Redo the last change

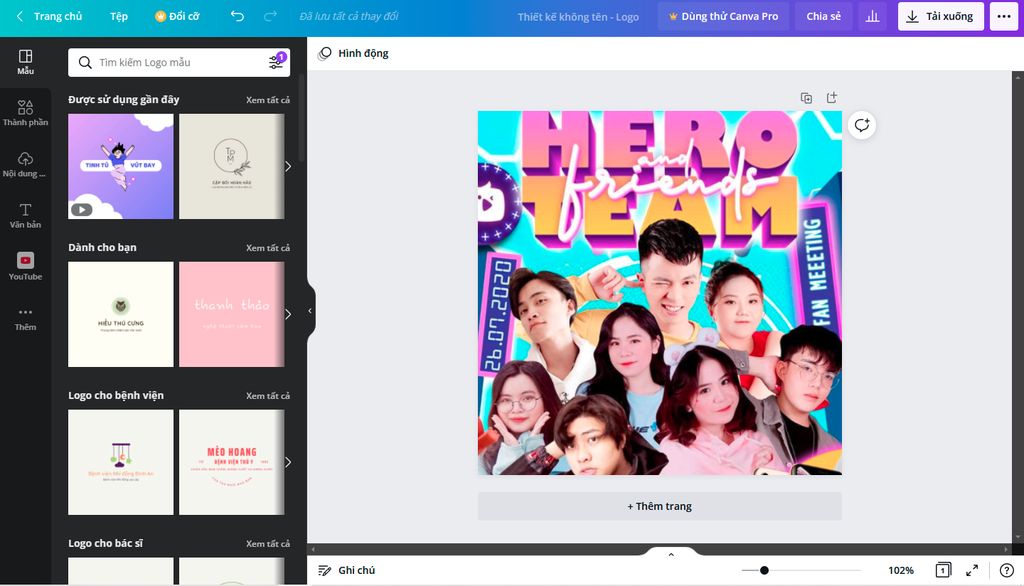coord(270,16)
